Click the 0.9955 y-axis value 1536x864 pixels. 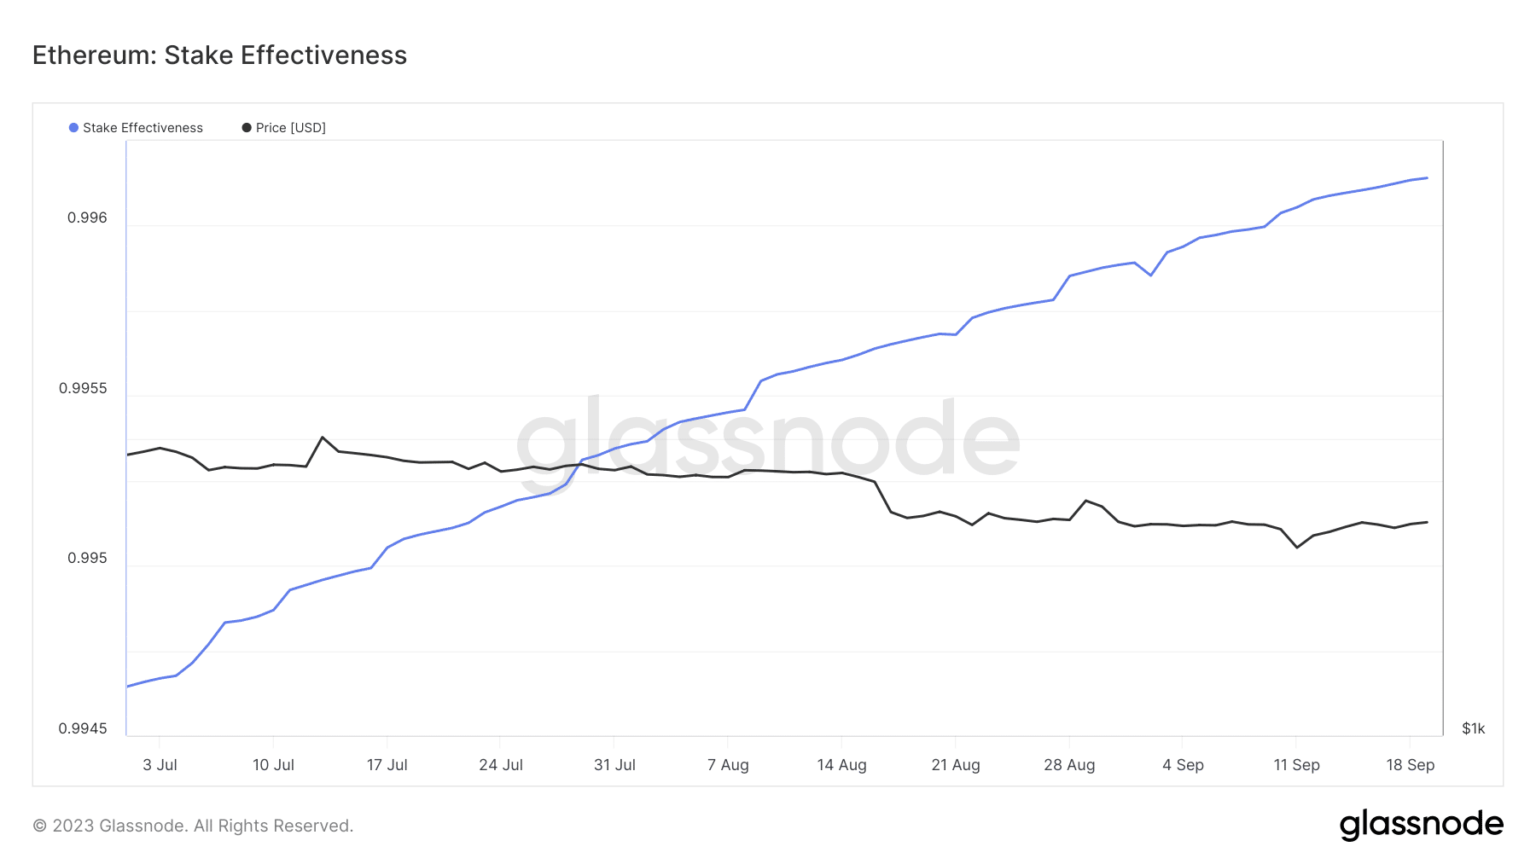83,388
